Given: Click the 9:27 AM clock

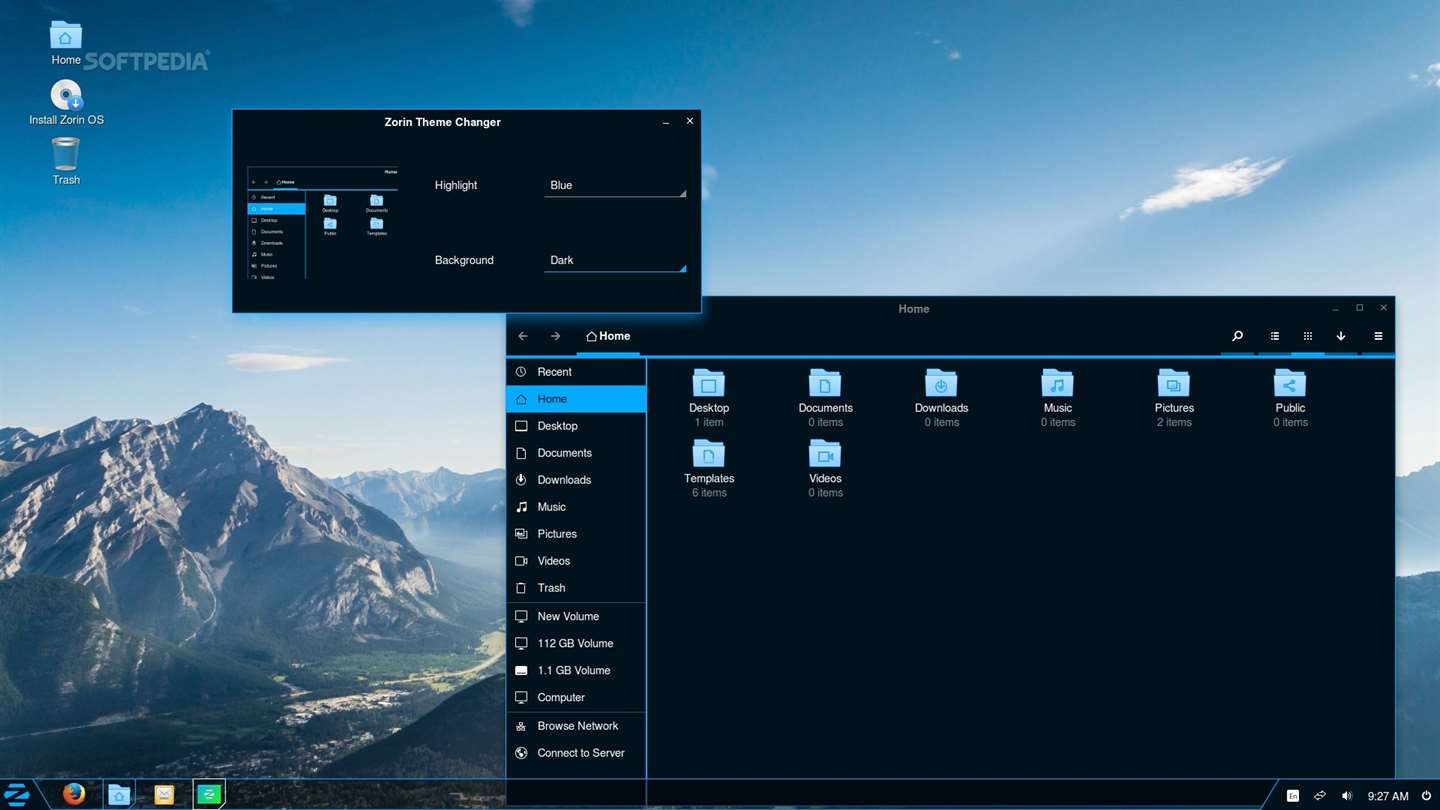Looking at the screenshot, I should 1388,796.
